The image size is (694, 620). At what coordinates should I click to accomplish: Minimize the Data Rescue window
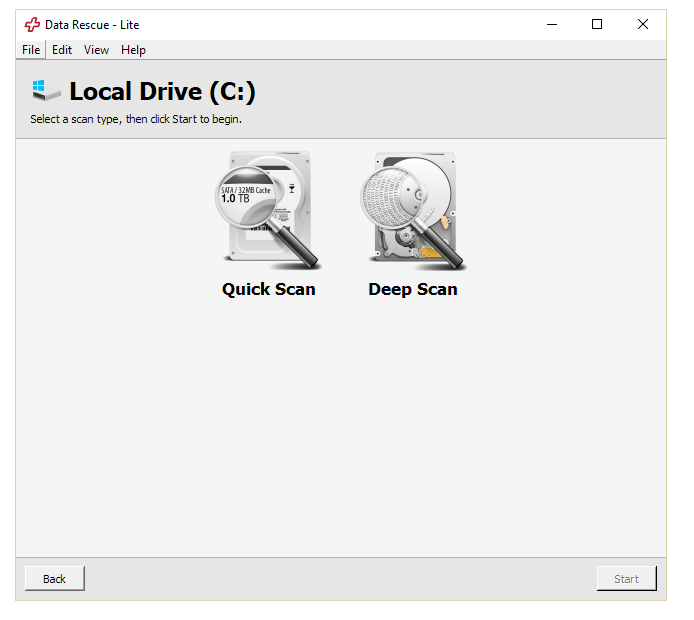(552, 24)
